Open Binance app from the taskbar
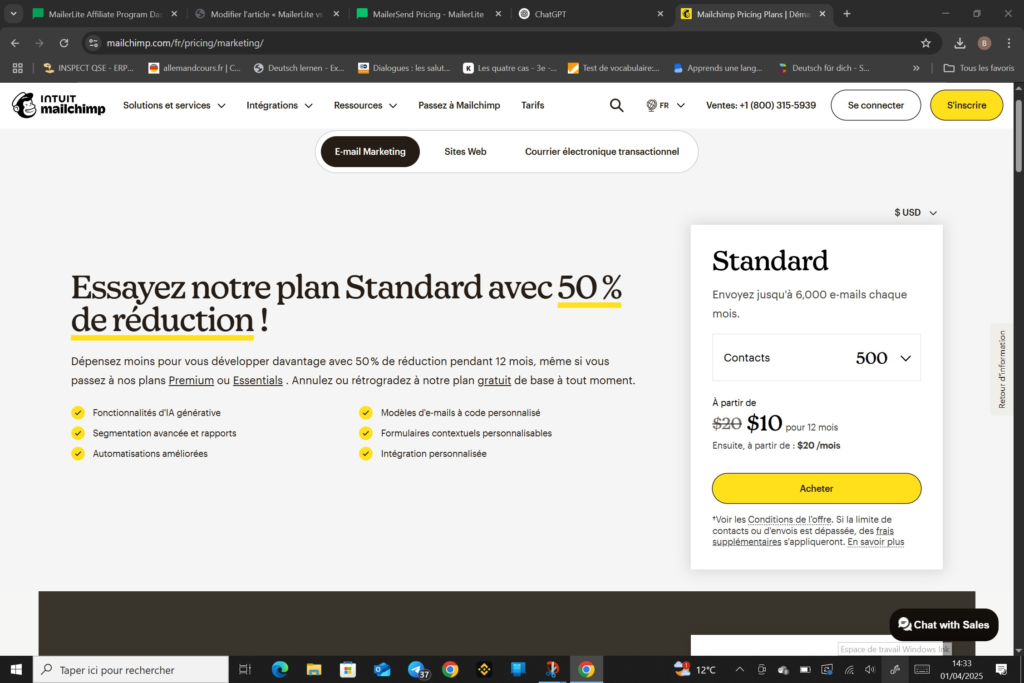The height and width of the screenshot is (683, 1024). pos(484,669)
